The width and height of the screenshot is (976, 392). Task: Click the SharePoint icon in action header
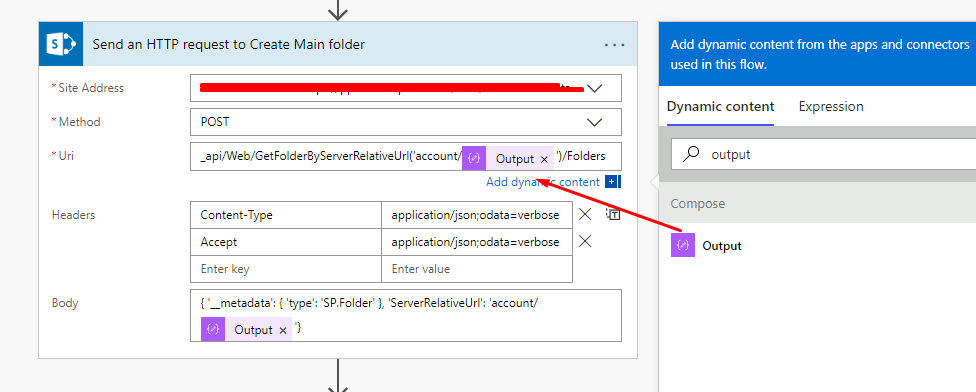(61, 44)
